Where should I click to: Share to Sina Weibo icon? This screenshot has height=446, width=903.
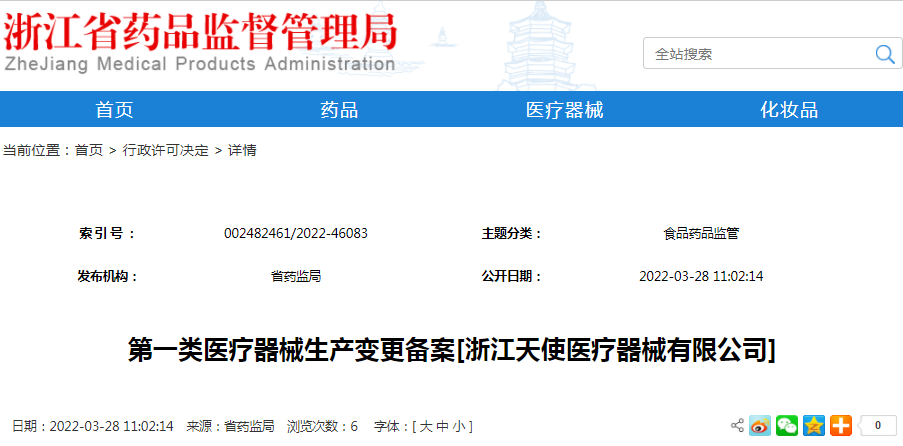pyautogui.click(x=760, y=426)
